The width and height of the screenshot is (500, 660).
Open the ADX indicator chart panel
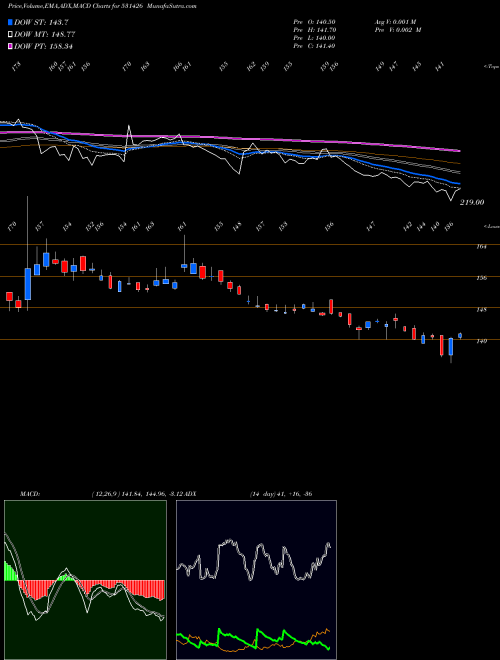pos(256,580)
